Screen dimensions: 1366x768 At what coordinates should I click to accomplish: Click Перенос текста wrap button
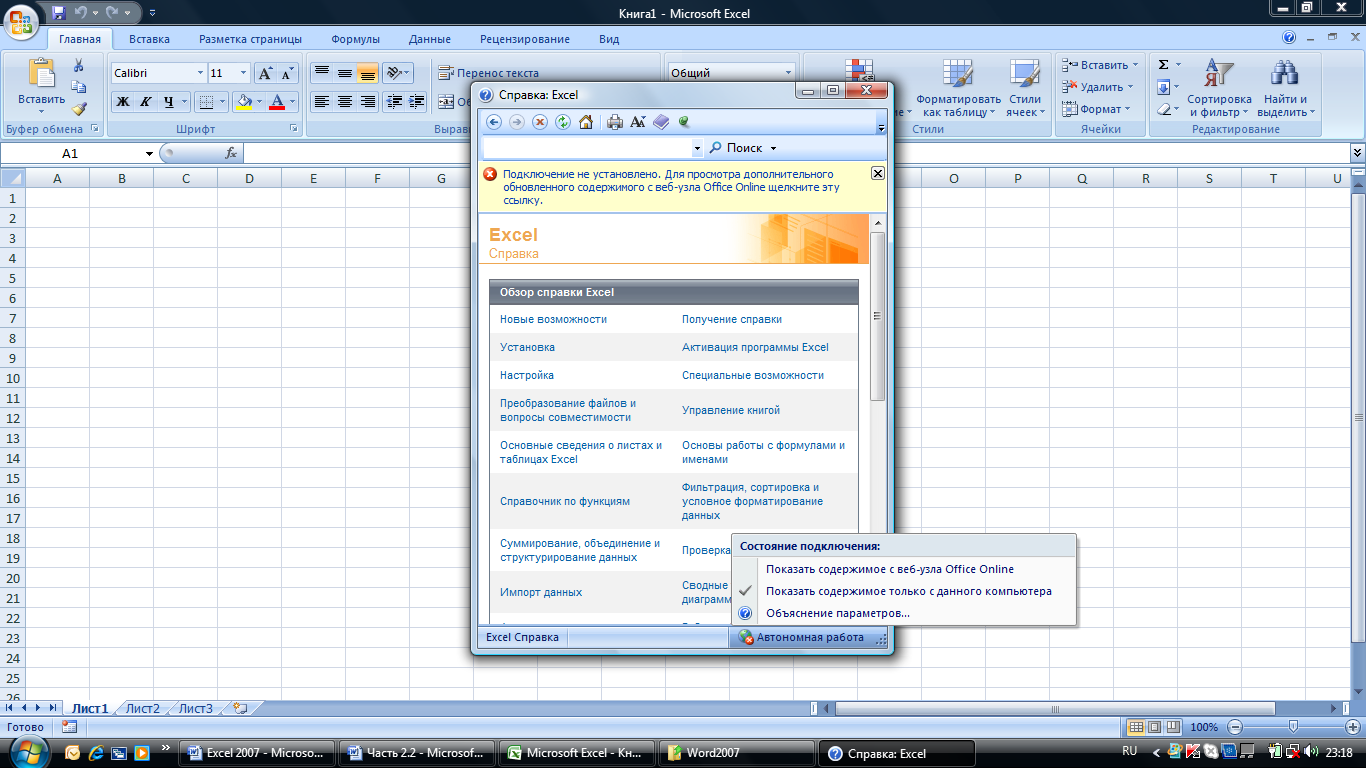(489, 73)
